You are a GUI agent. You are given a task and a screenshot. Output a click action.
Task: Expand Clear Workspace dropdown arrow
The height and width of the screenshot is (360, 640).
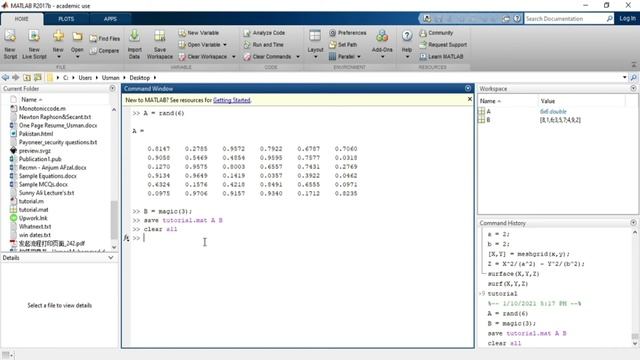(x=233, y=57)
